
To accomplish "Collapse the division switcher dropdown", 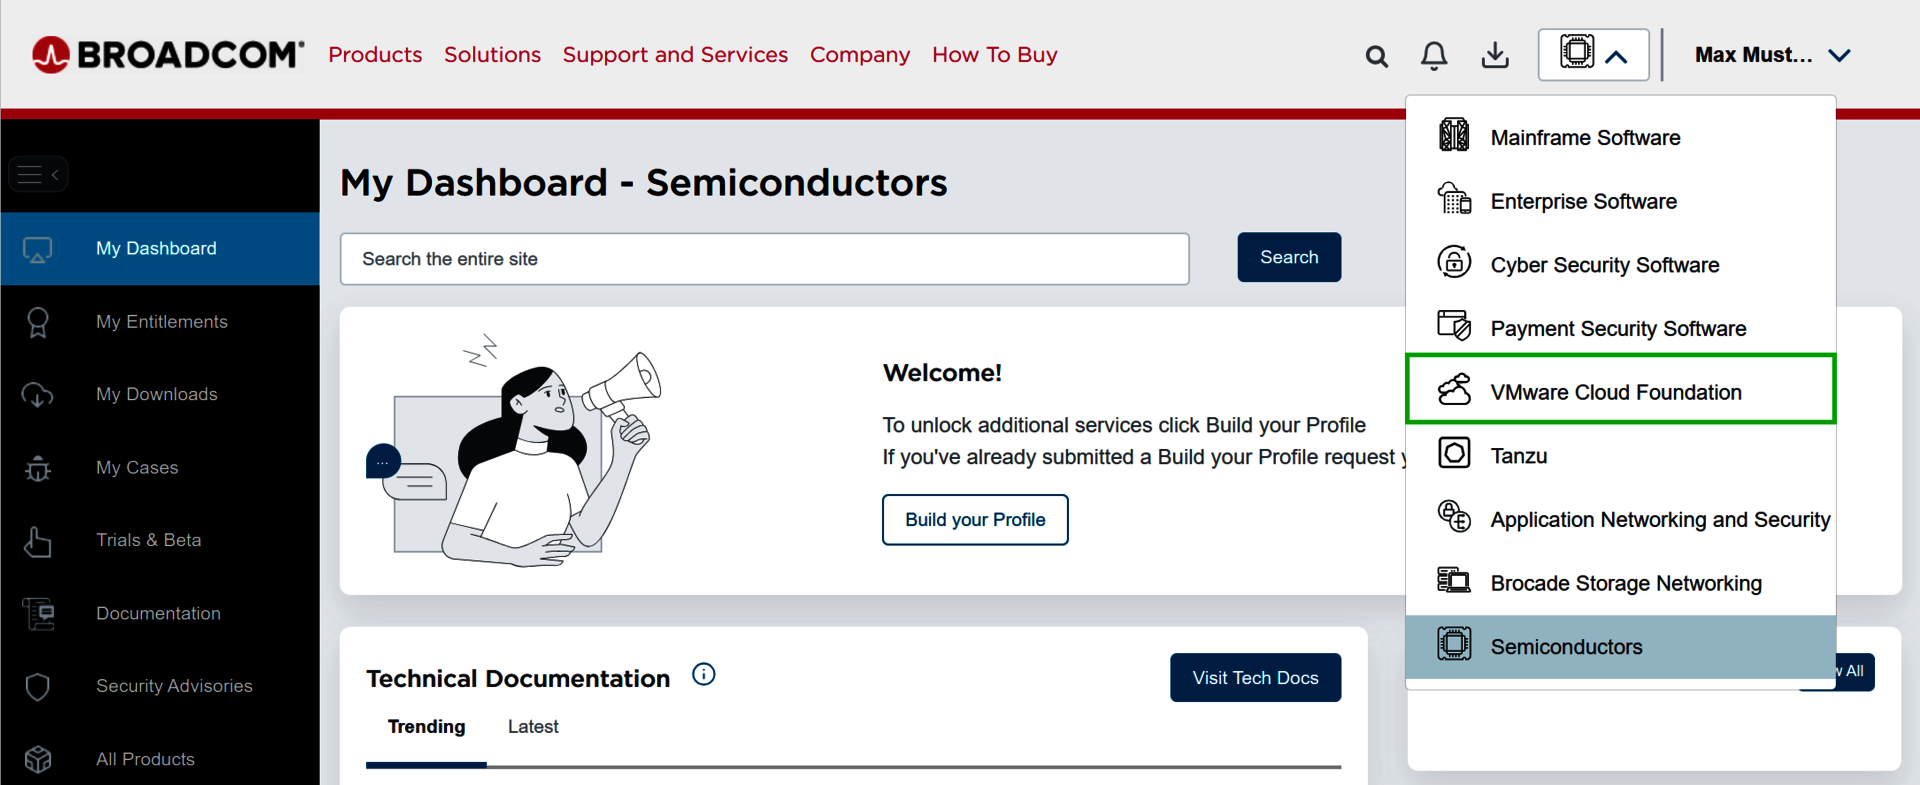I will coord(1593,55).
